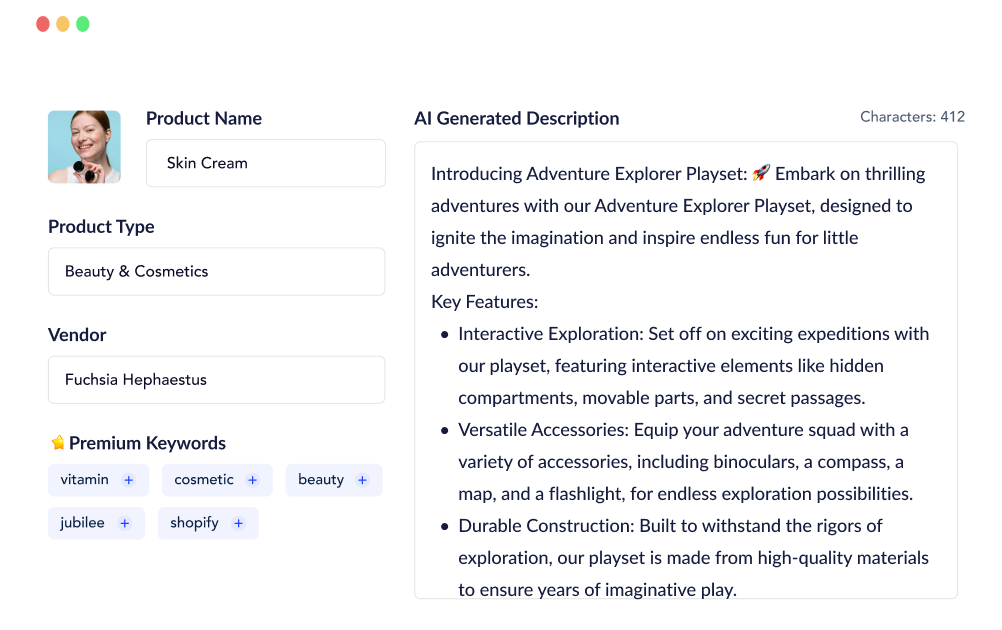Add "cosmetic" keyword using its plus icon

point(252,480)
